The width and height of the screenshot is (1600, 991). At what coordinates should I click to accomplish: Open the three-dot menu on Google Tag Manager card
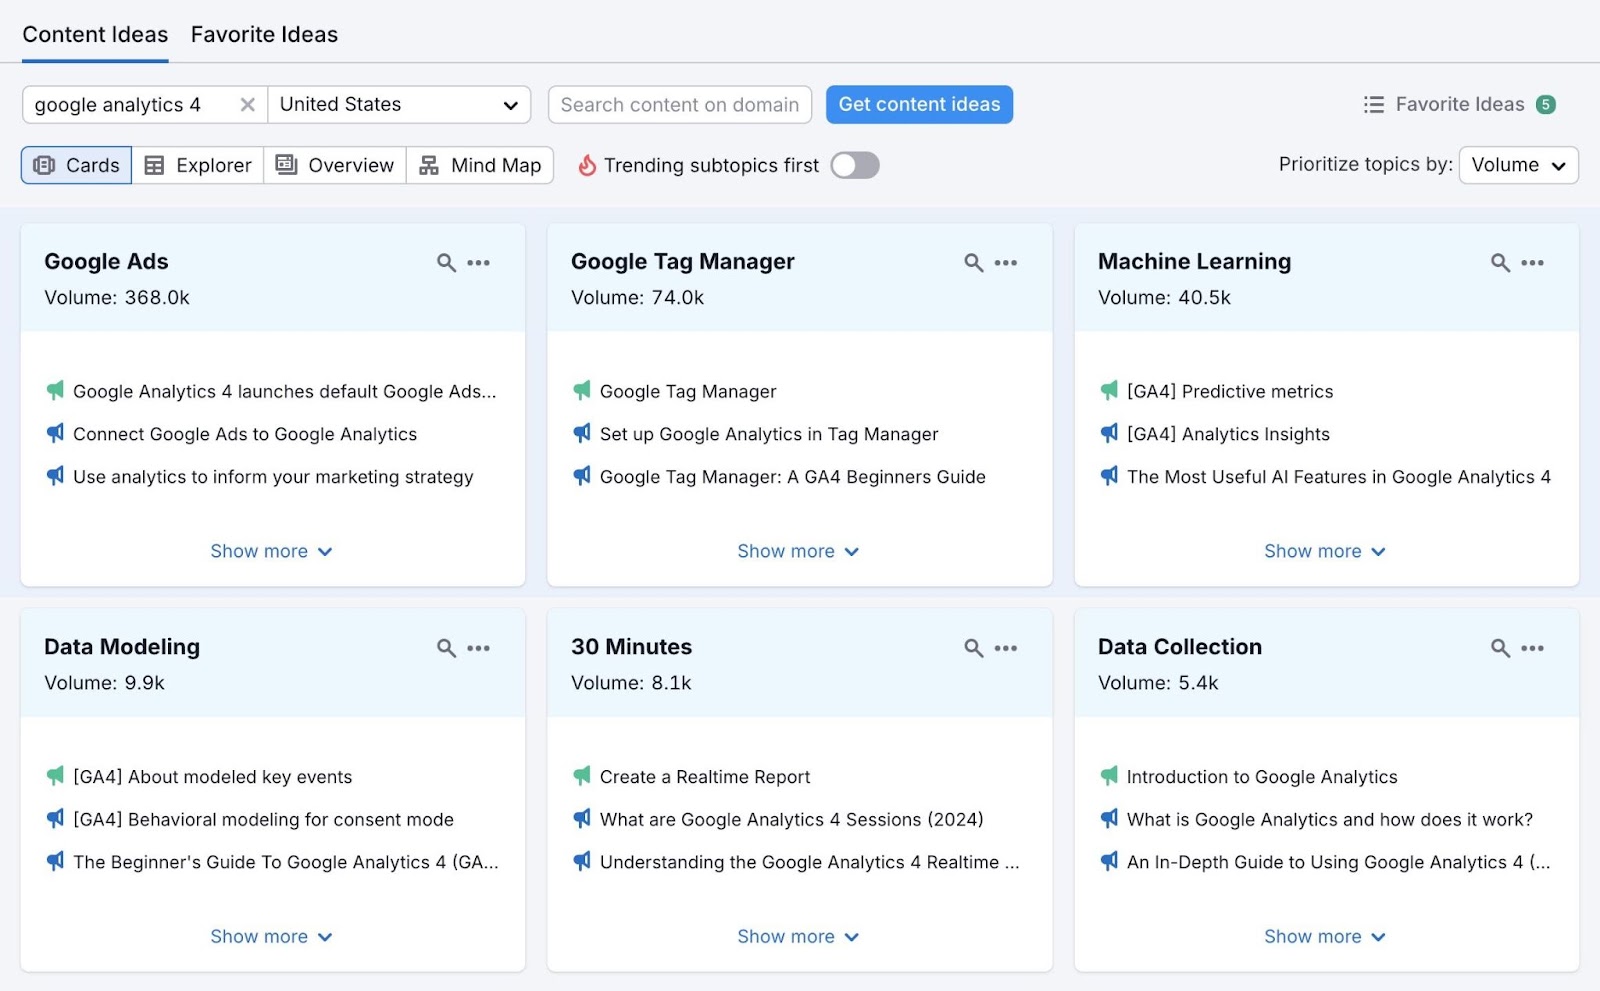[1006, 263]
